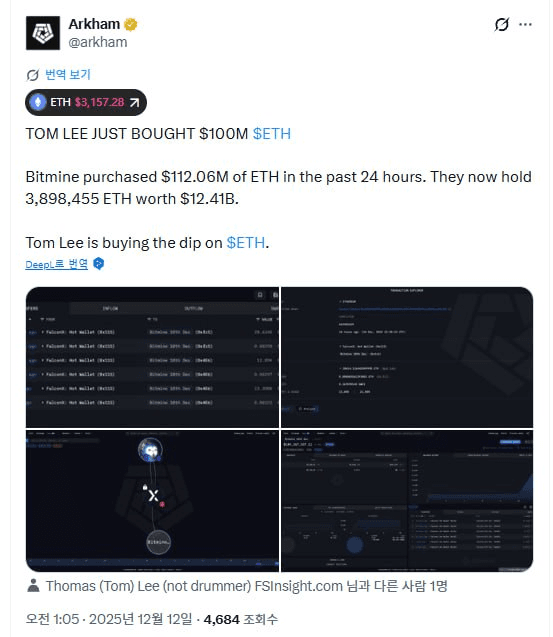Click the Arkham profile avatar
Viewport: 553px width, 637px height.
(x=43, y=33)
